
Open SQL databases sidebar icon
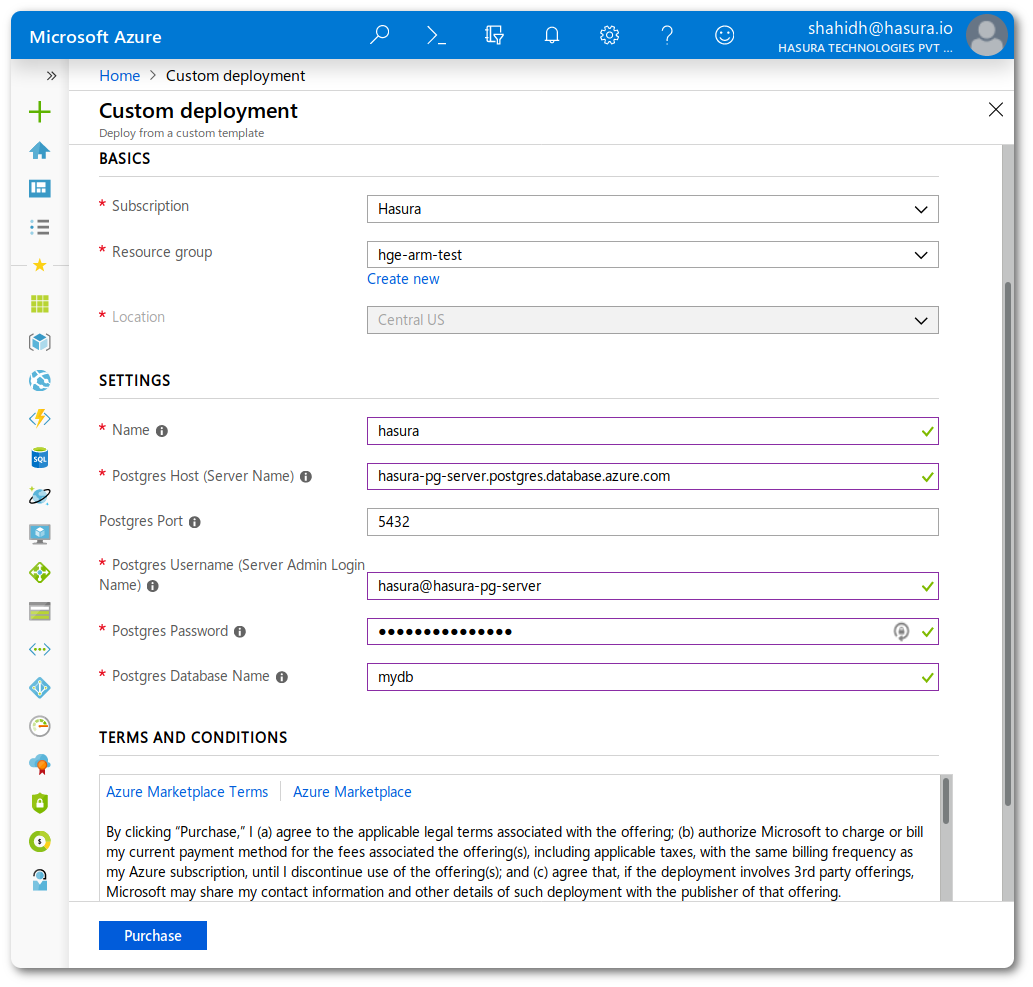(40, 457)
